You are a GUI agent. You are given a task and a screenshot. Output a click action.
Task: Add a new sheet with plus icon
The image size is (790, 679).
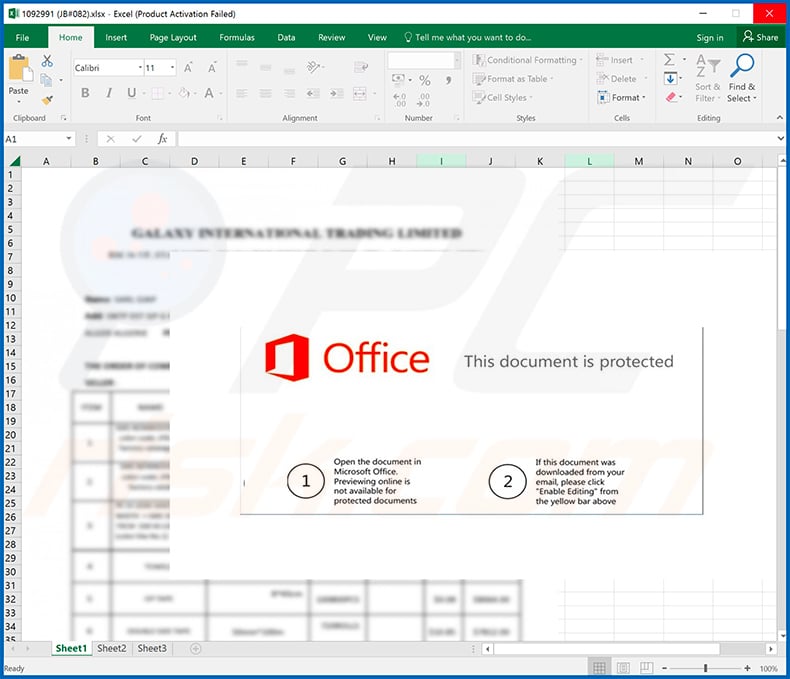[x=195, y=649]
